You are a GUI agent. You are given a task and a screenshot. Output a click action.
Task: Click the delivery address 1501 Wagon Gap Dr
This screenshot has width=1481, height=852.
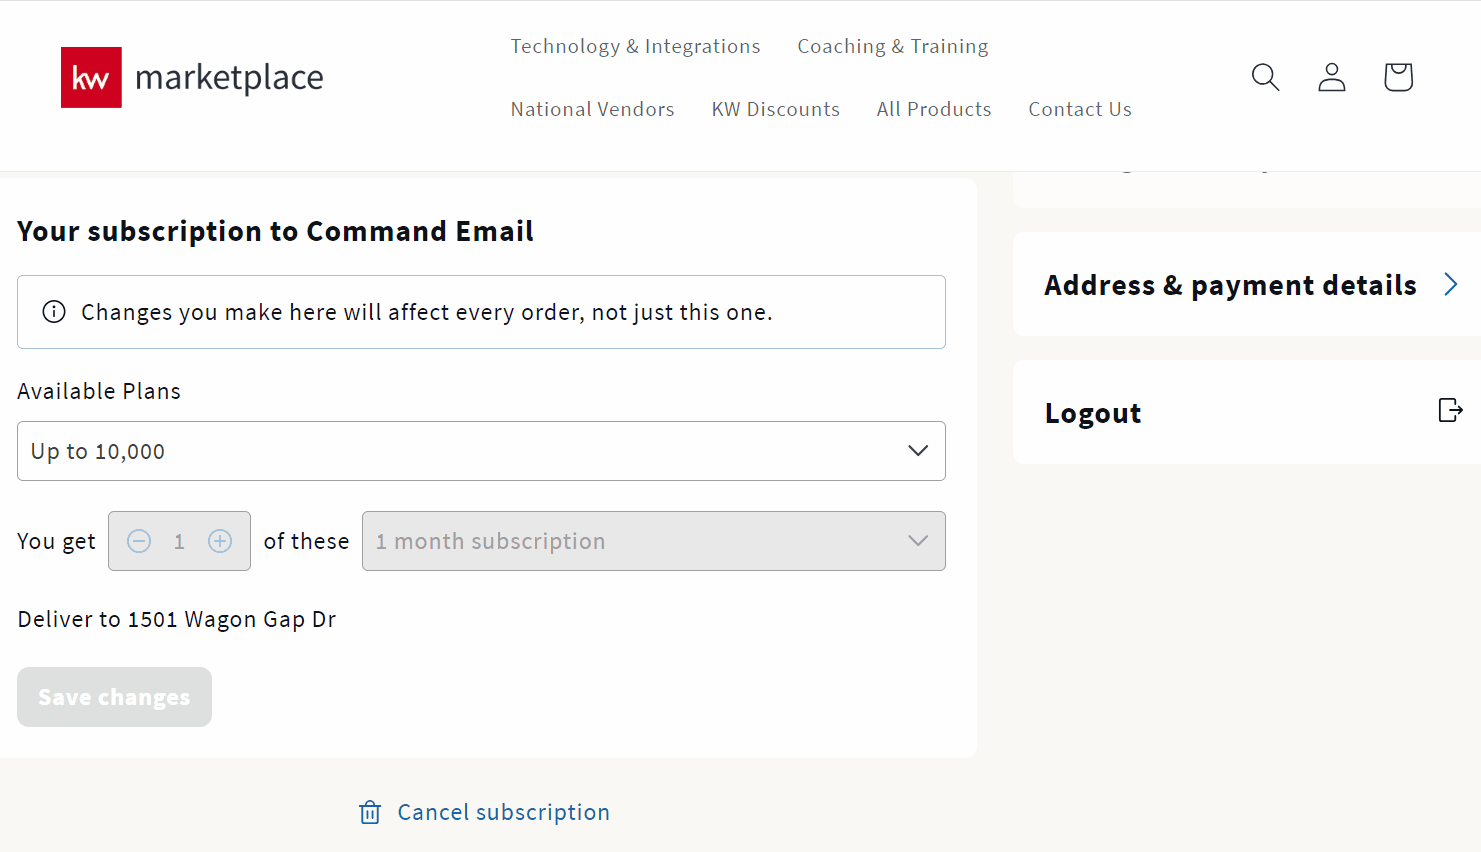230,619
